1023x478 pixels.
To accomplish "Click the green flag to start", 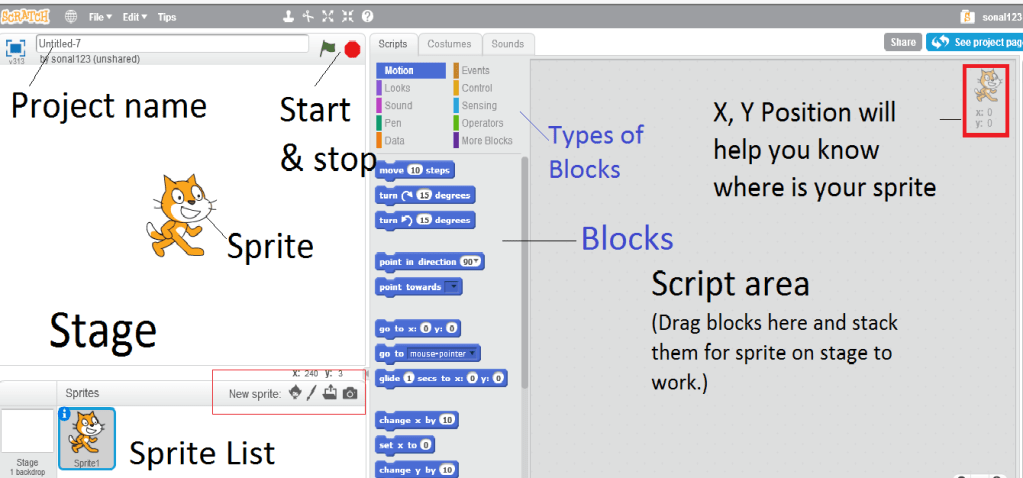I will coord(328,48).
